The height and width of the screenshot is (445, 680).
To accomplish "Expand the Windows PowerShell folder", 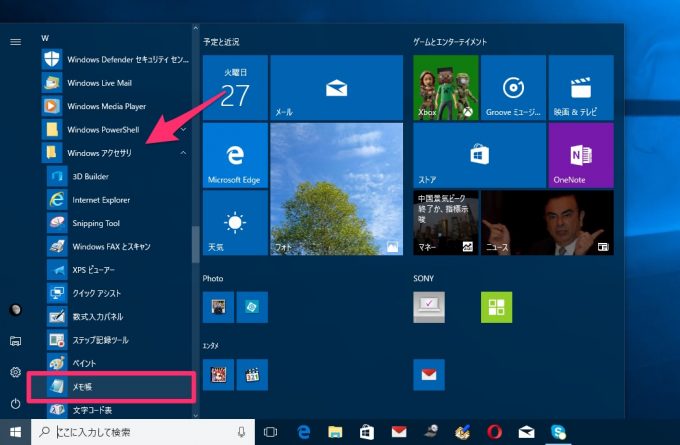I will point(116,130).
